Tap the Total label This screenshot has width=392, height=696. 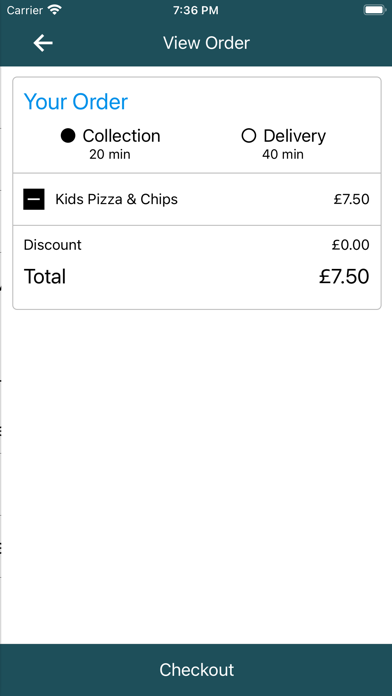[45, 277]
